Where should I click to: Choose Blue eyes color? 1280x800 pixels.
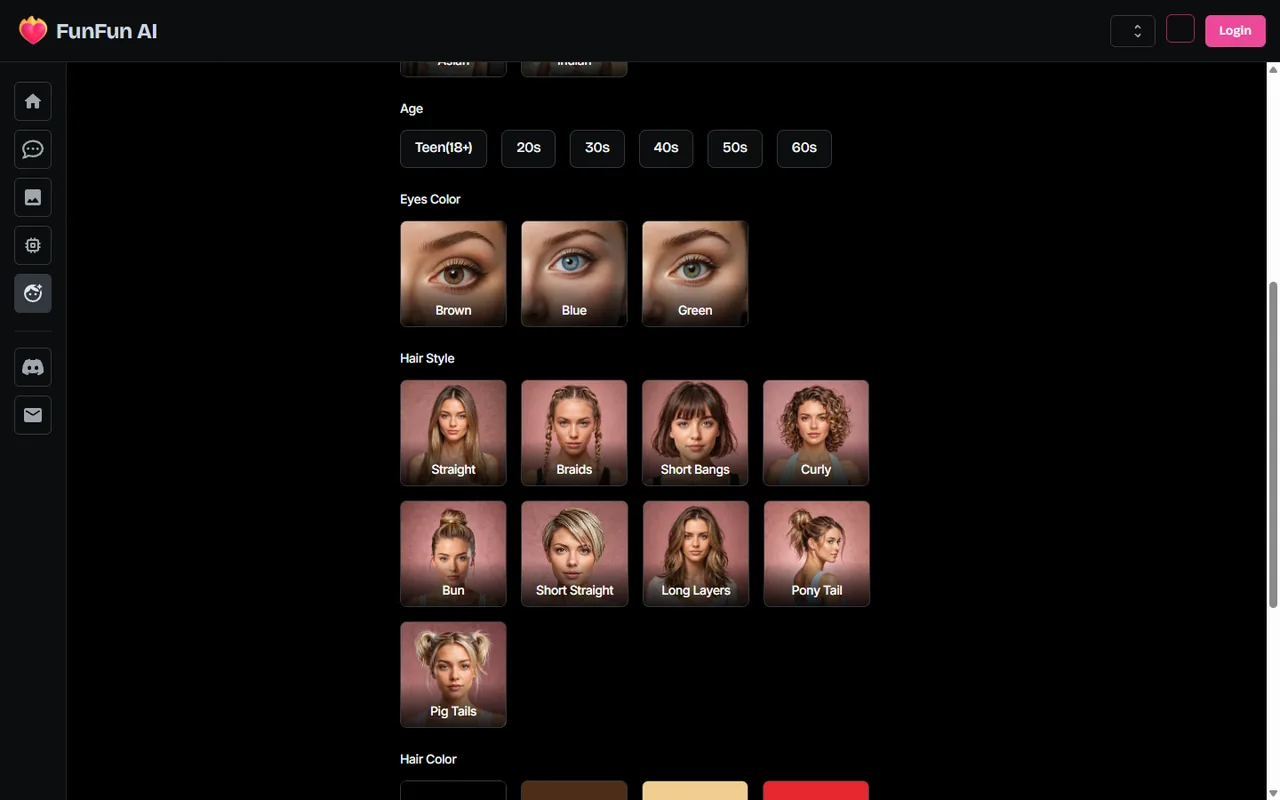(x=574, y=274)
